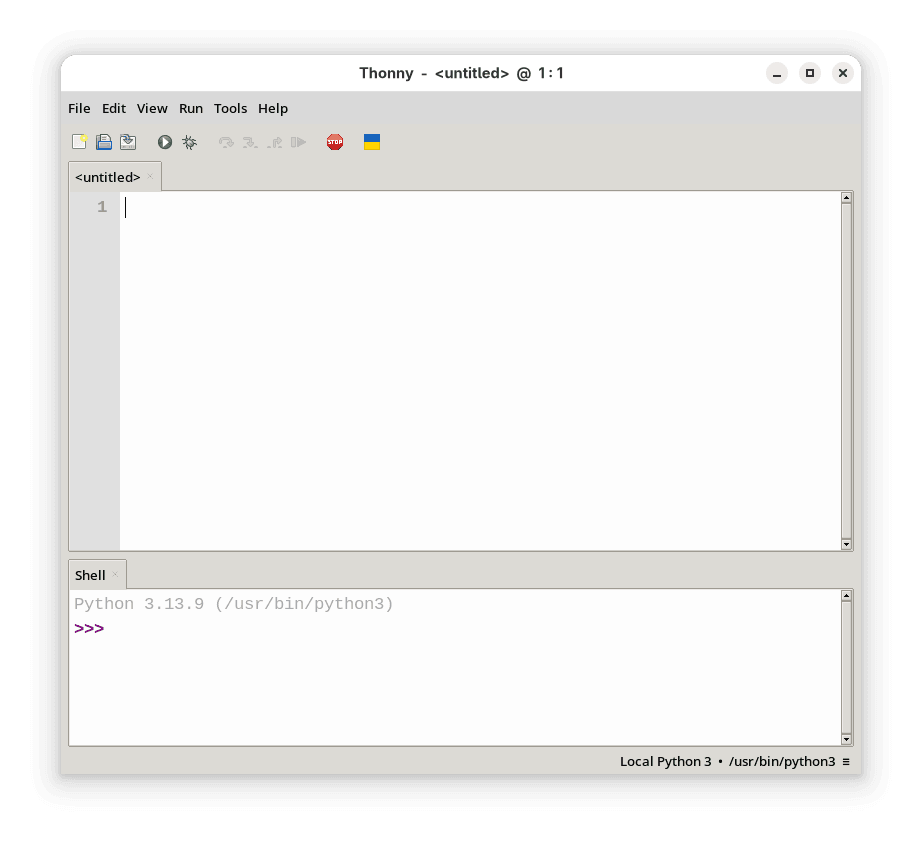This screenshot has width=922, height=841.
Task: Minimize the Thonny window
Action: [777, 73]
